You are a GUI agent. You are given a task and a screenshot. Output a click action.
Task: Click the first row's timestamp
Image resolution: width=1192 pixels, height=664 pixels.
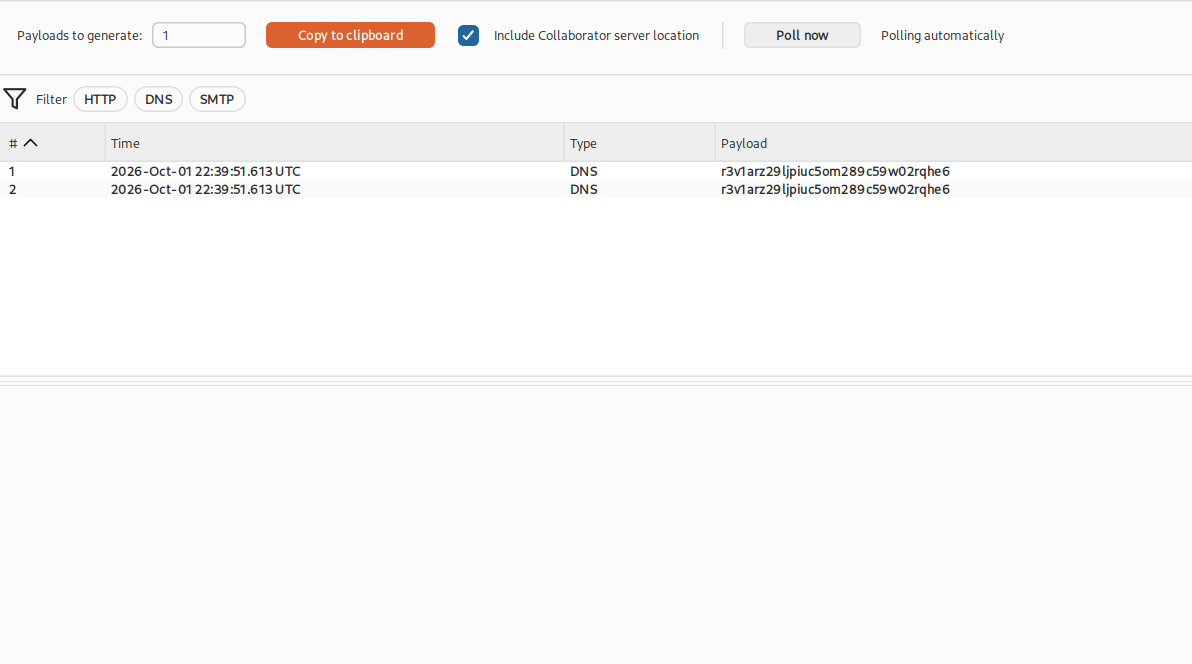tap(205, 171)
